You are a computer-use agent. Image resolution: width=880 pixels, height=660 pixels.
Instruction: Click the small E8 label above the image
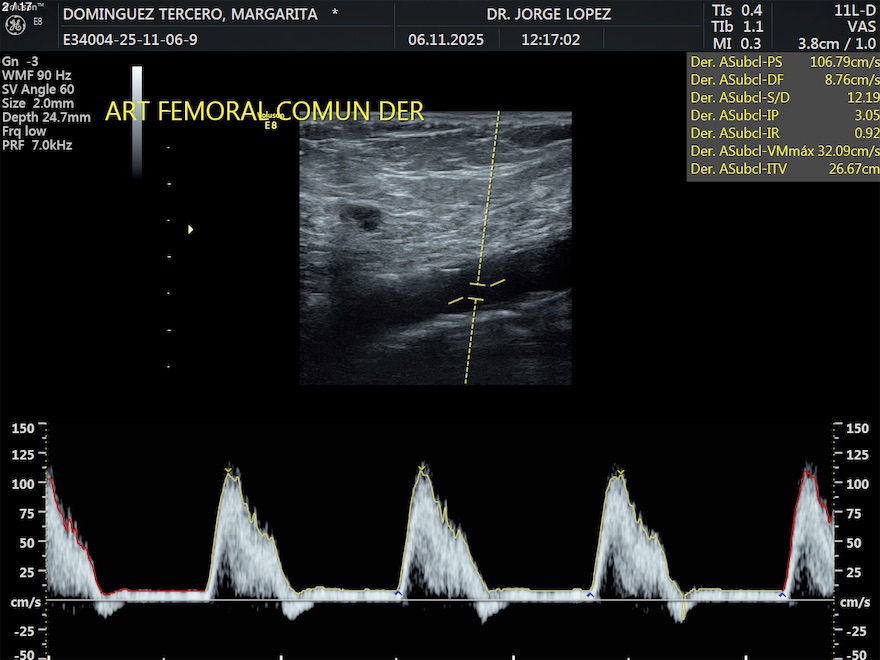[x=270, y=126]
